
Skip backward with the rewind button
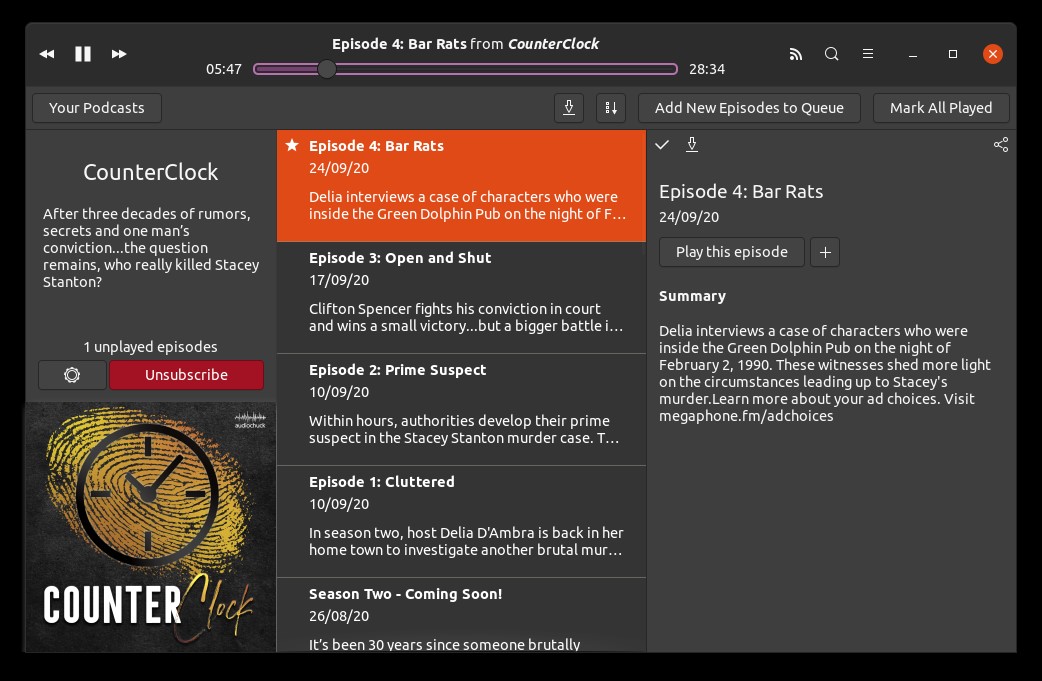click(47, 54)
